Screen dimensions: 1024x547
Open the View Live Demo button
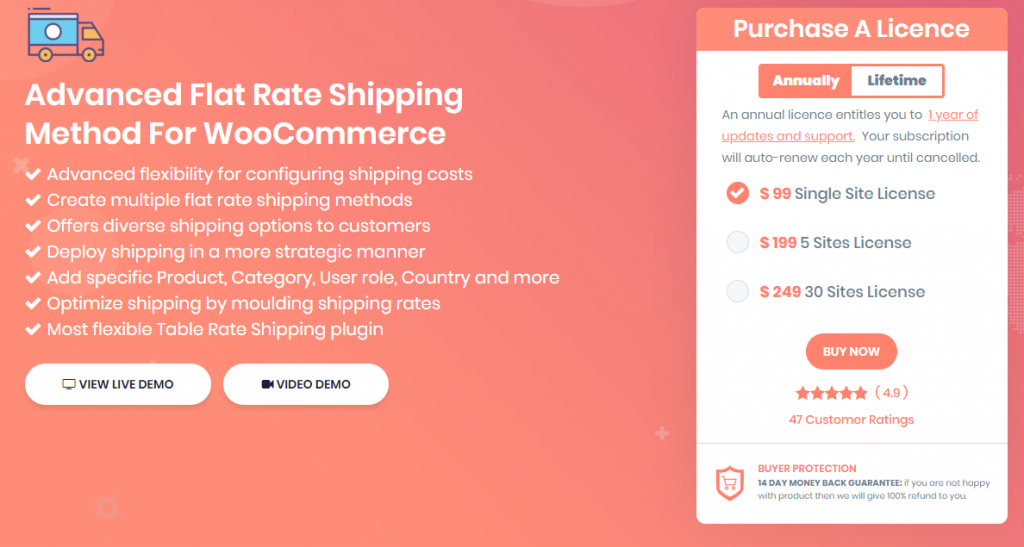[118, 384]
